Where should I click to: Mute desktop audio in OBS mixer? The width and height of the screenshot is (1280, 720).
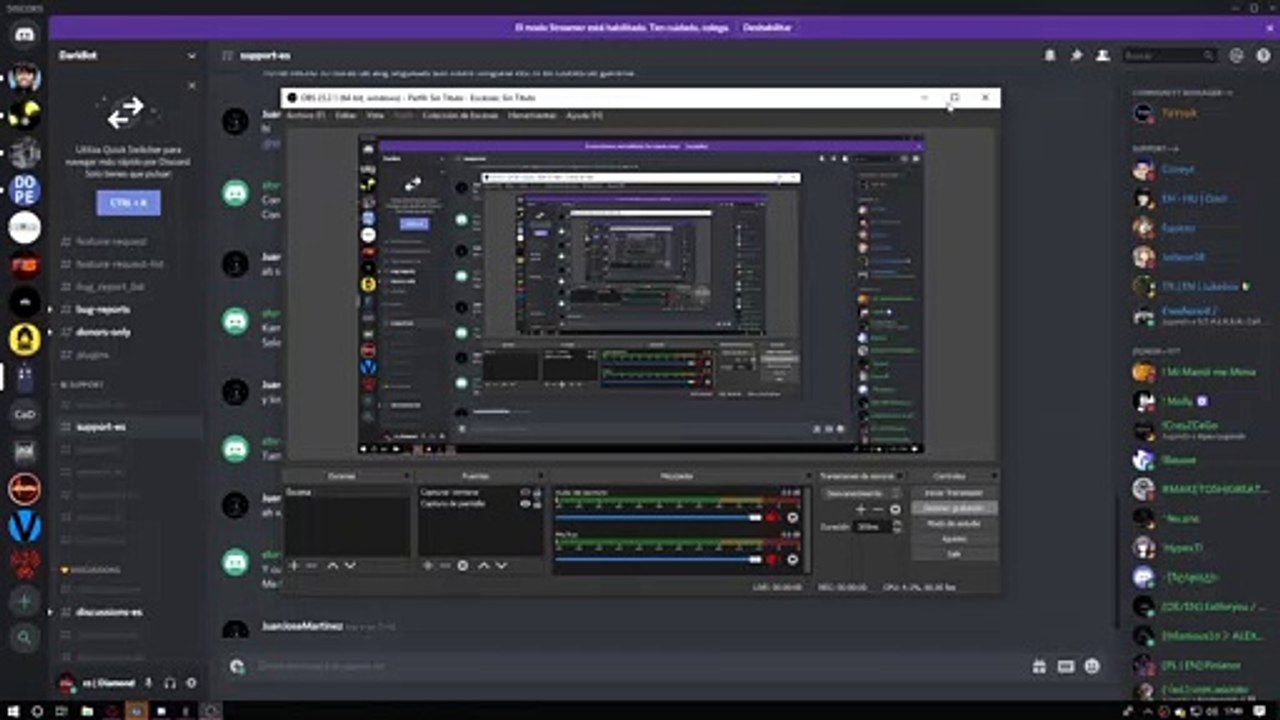tap(771, 517)
